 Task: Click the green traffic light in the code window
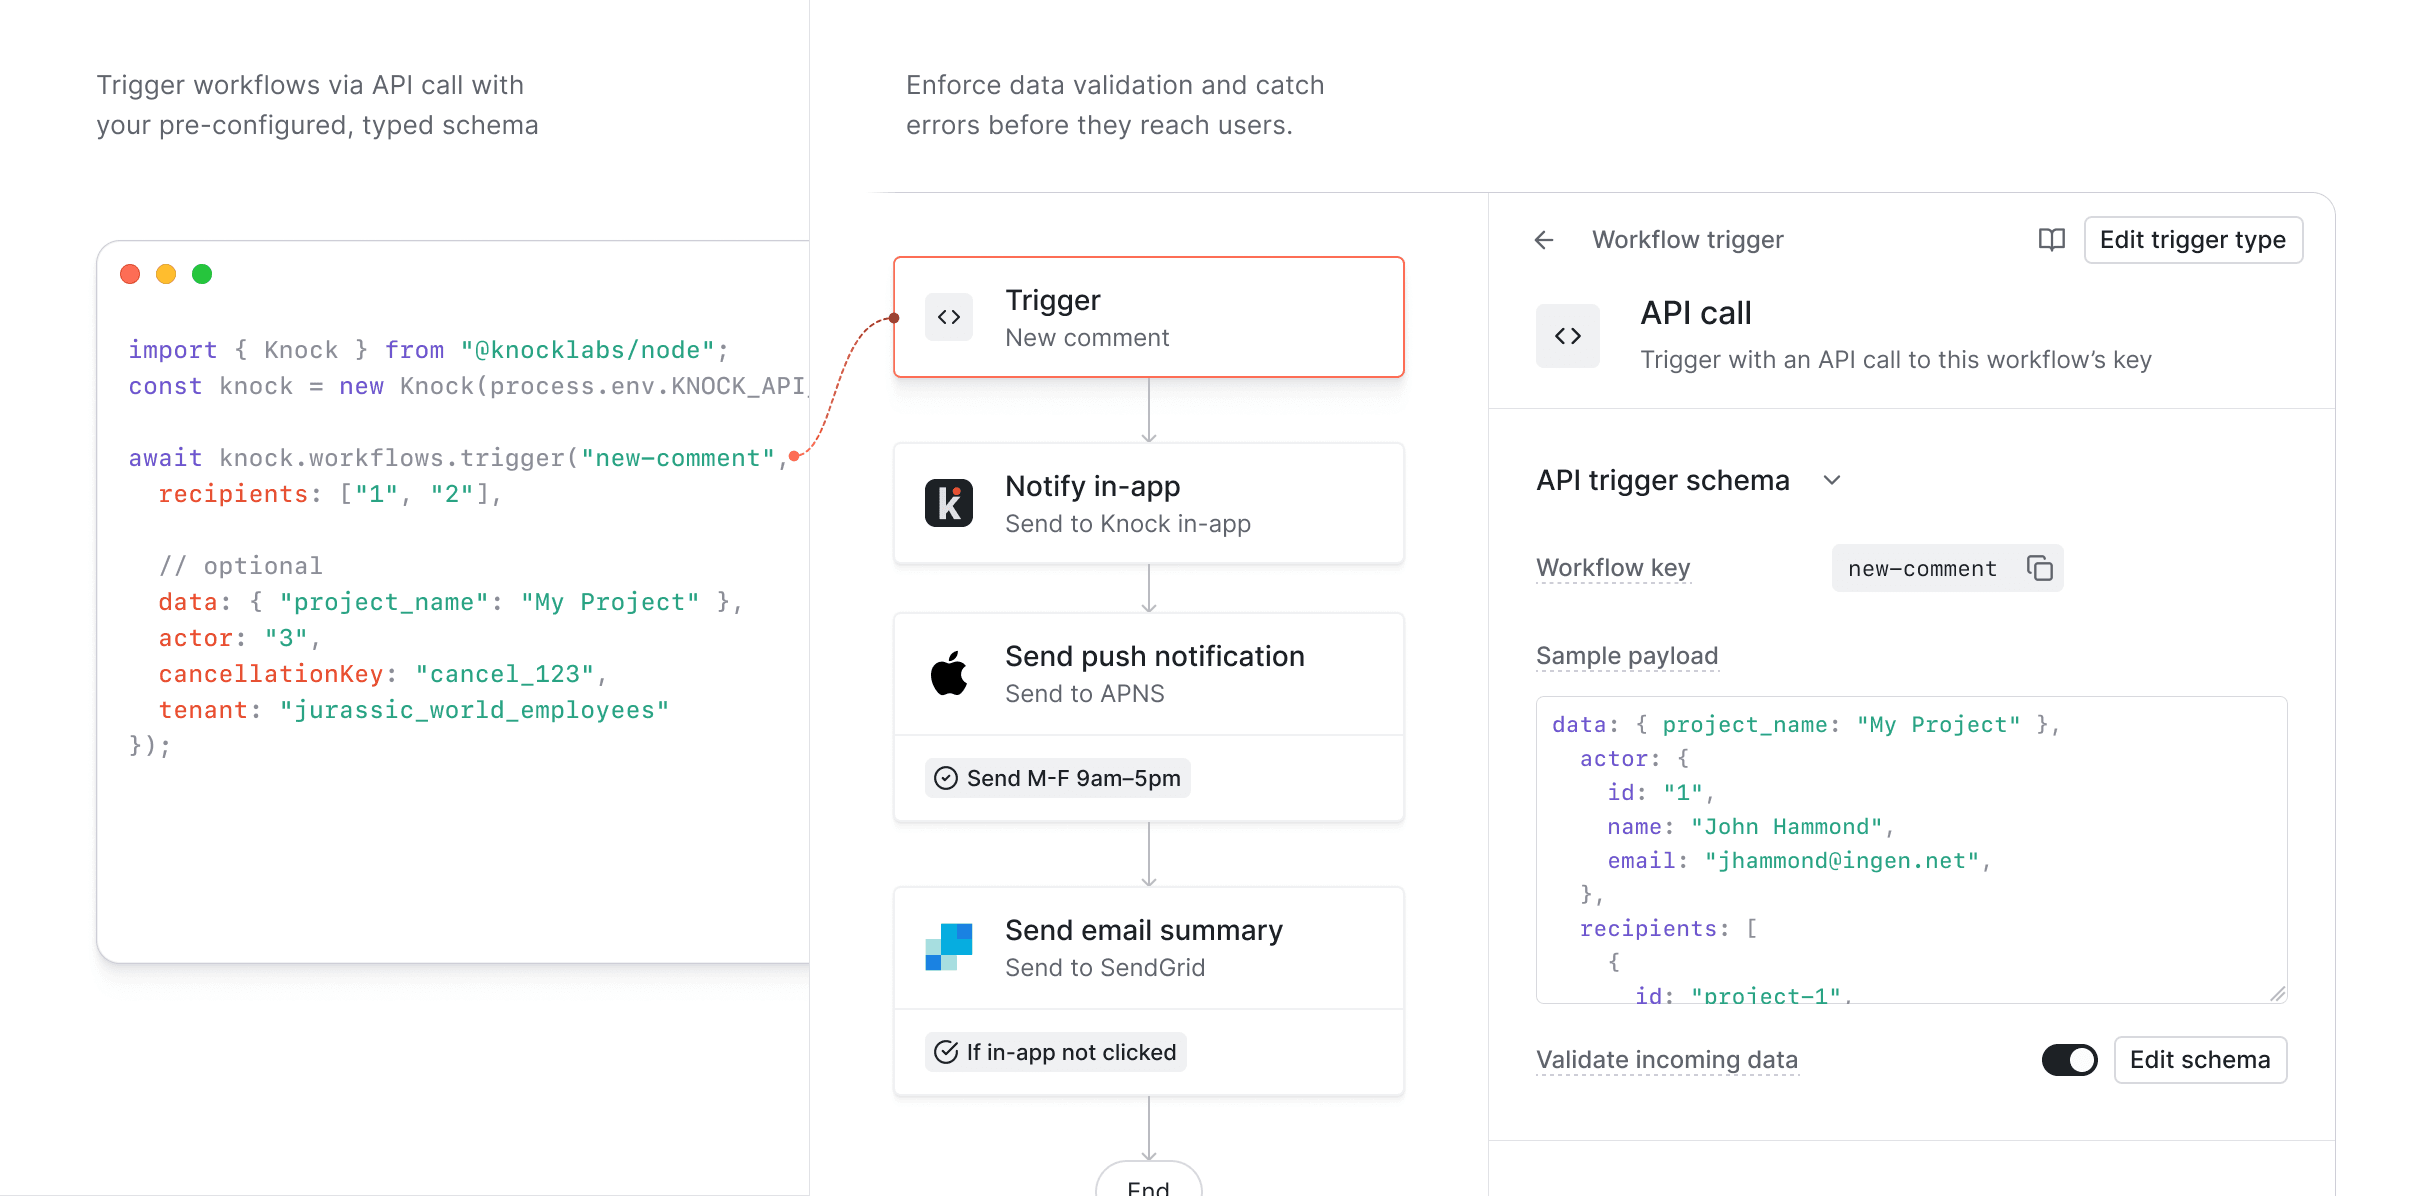[203, 273]
